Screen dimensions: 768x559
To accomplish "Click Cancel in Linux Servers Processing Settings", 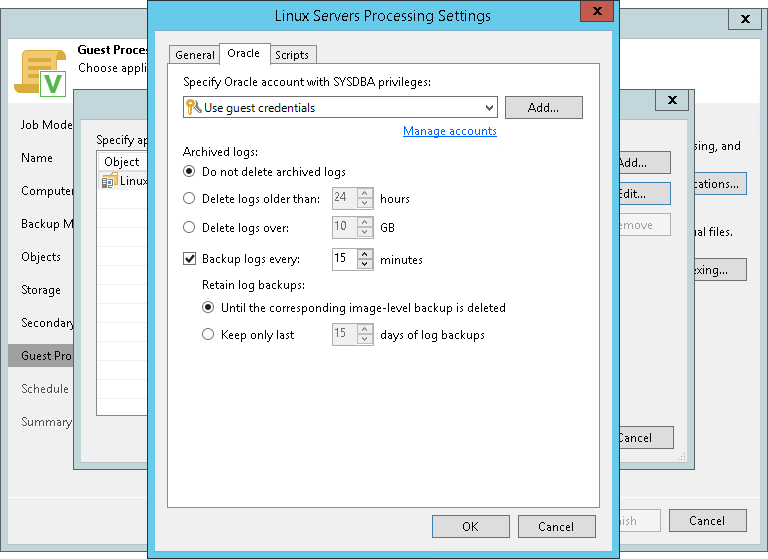I will pos(556,526).
